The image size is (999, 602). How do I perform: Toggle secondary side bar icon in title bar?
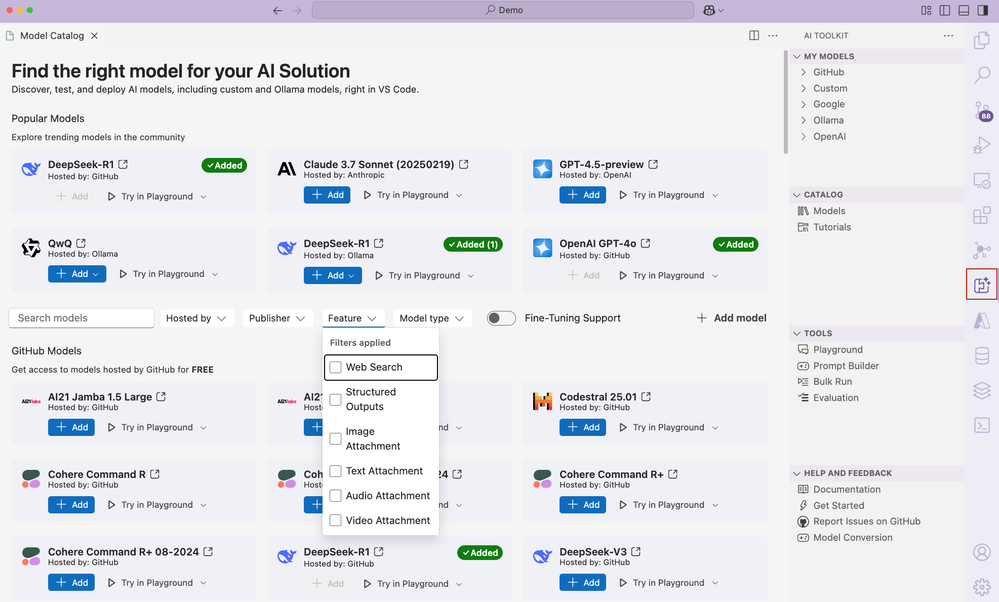coord(982,10)
